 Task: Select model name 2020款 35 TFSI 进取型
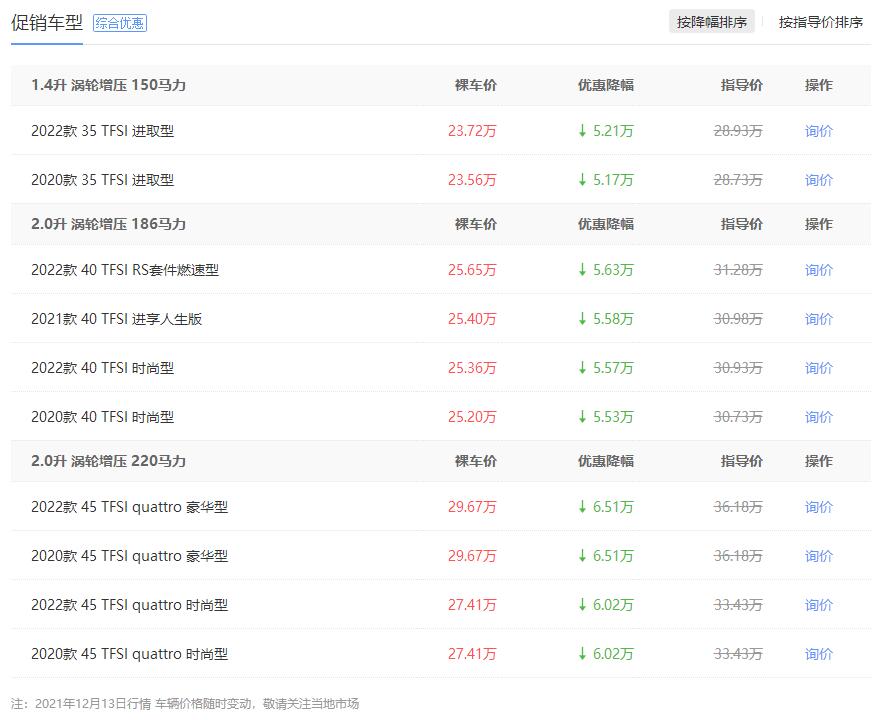pyautogui.click(x=103, y=180)
